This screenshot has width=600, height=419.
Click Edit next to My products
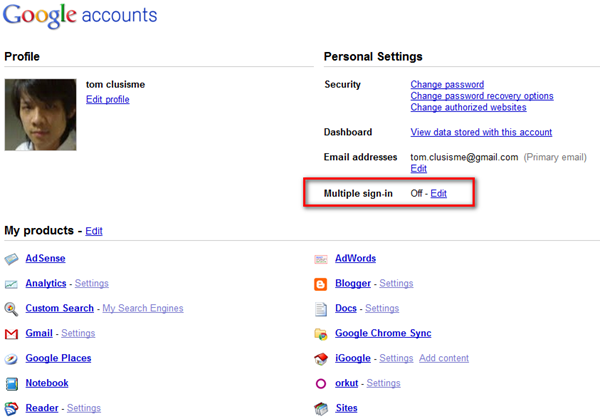[93, 231]
